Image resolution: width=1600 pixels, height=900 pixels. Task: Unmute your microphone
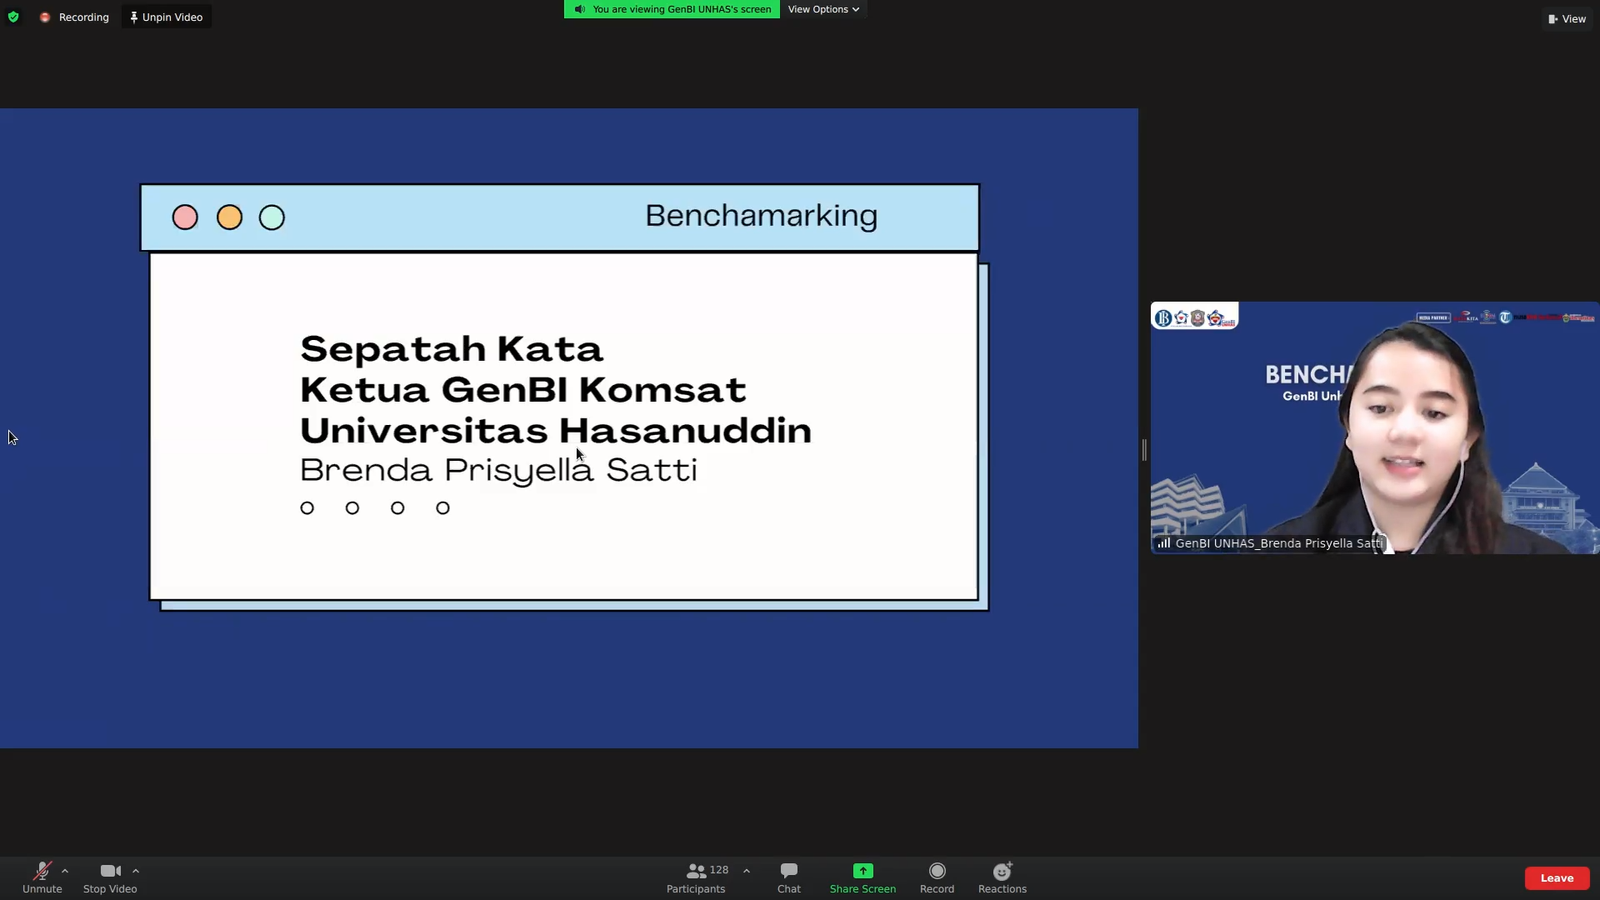(42, 877)
